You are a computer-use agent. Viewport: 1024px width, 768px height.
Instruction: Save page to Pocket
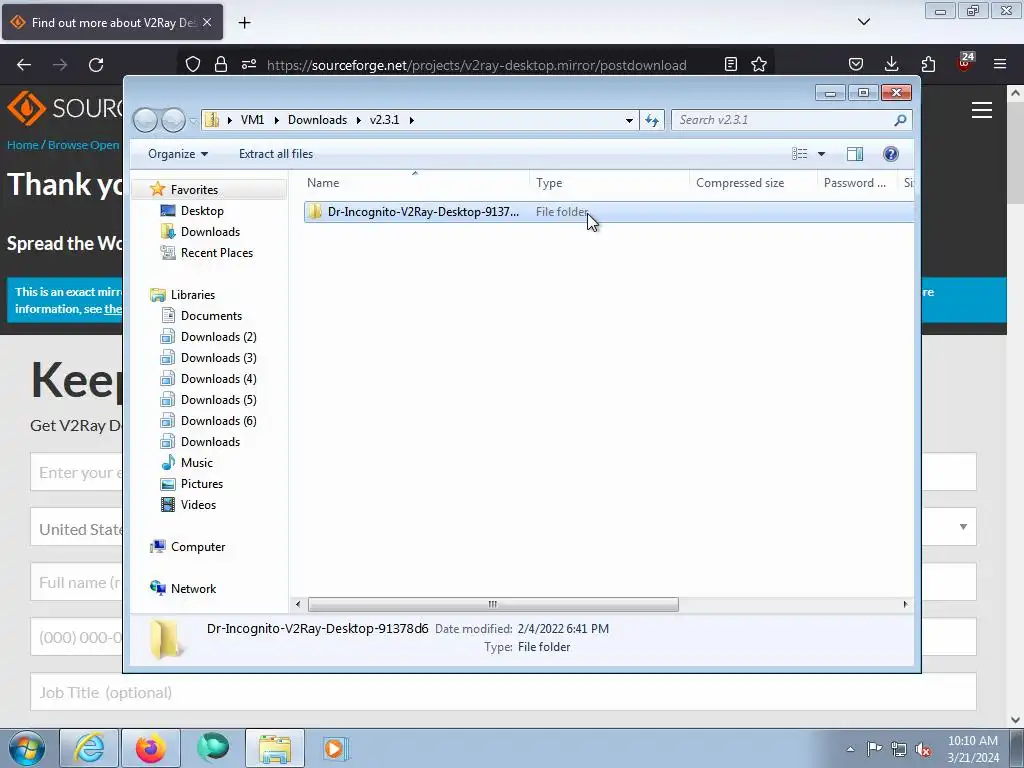click(856, 64)
